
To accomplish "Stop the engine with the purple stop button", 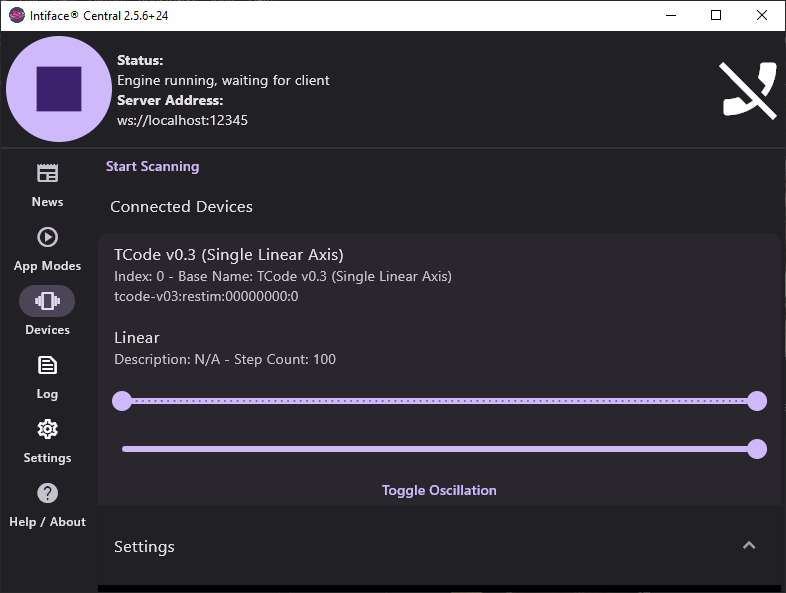I will 59,89.
